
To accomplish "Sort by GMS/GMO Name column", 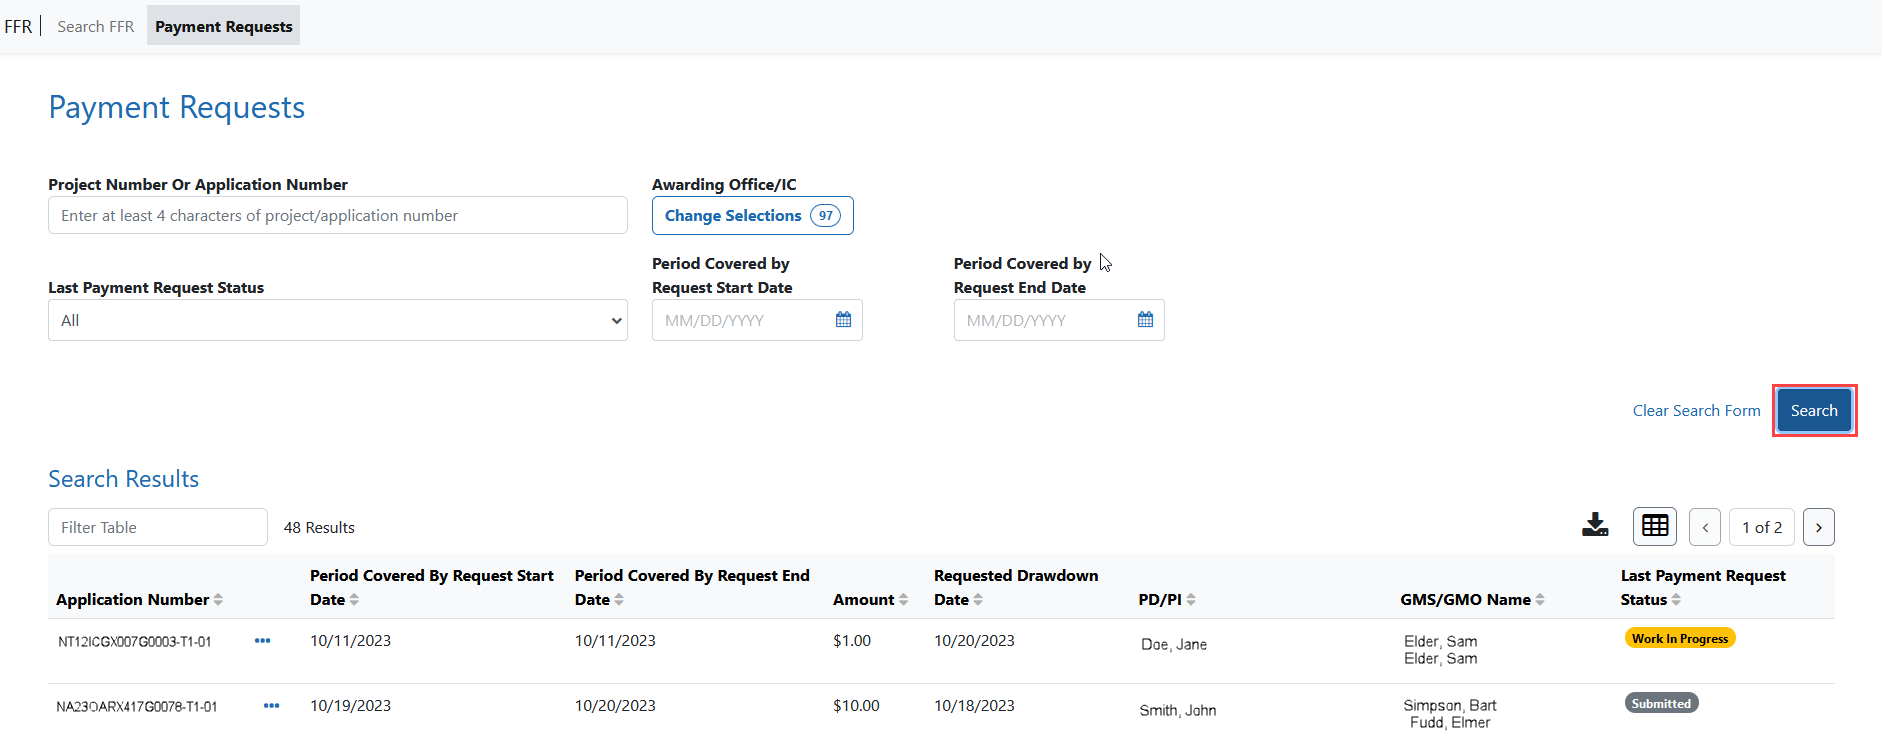I will (1540, 600).
